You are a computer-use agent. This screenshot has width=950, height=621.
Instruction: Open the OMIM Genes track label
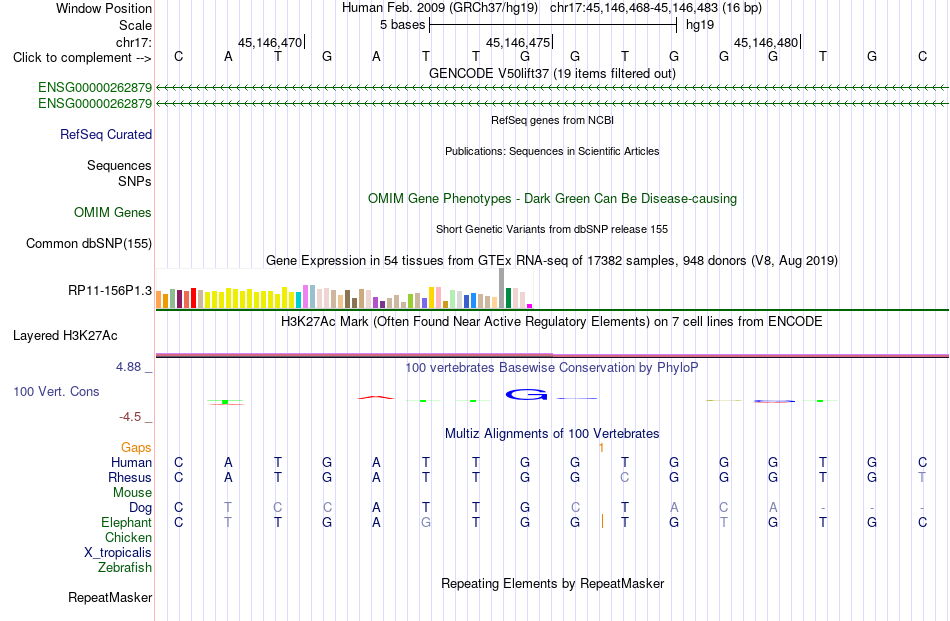[x=113, y=213]
